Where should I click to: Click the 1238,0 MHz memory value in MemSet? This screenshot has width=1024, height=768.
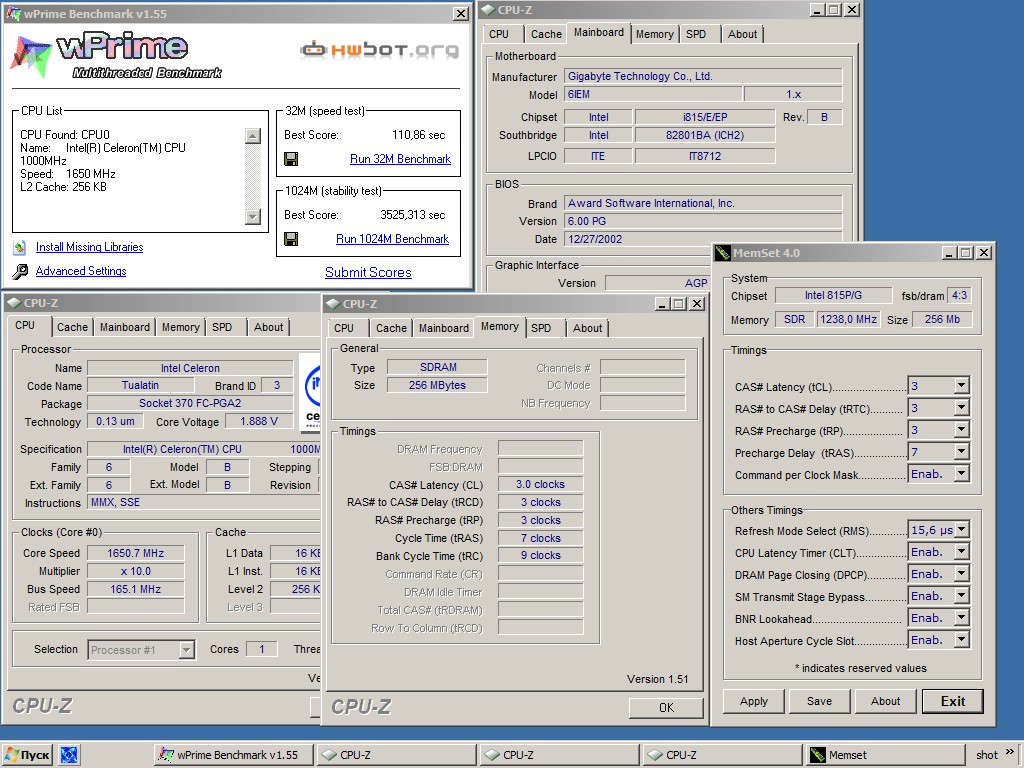[x=848, y=319]
